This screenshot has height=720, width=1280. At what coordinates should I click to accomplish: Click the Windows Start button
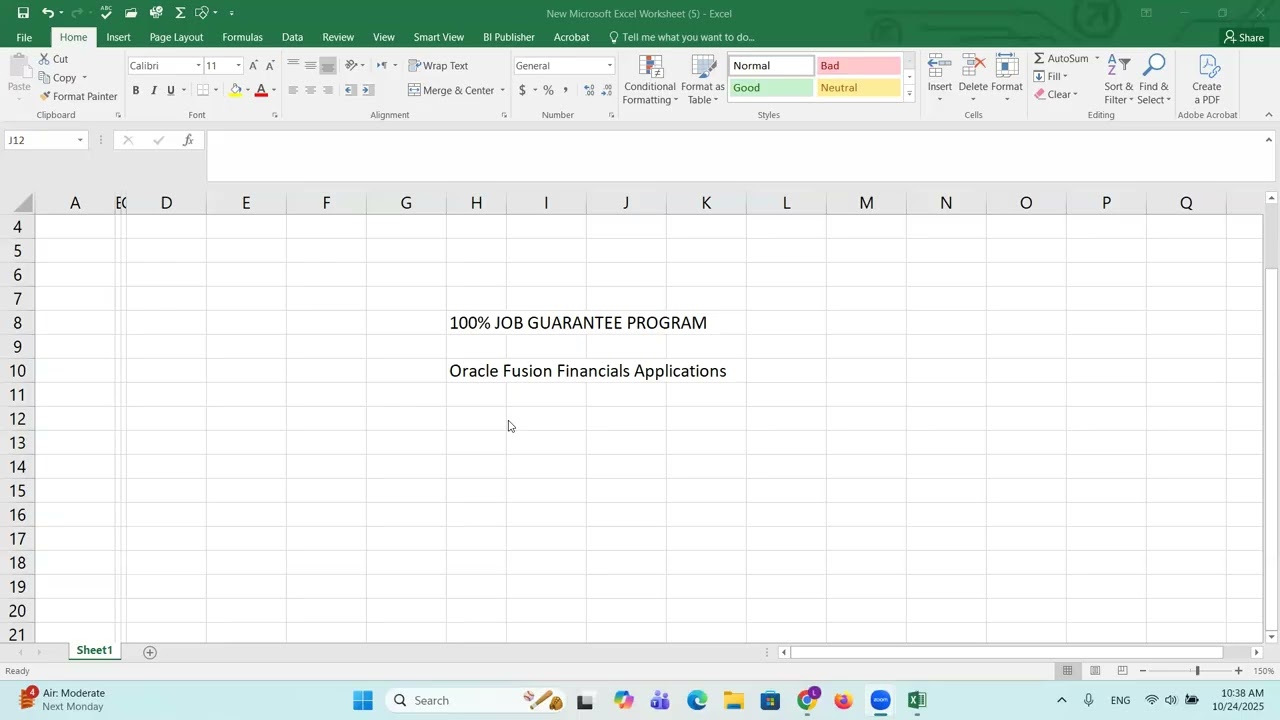(363, 700)
